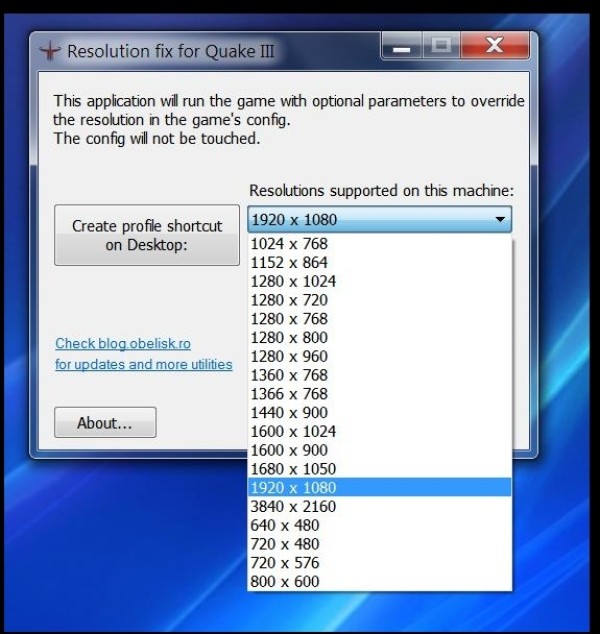Choose 1280 x 768 resolution entry
The image size is (600, 634).
379,319
